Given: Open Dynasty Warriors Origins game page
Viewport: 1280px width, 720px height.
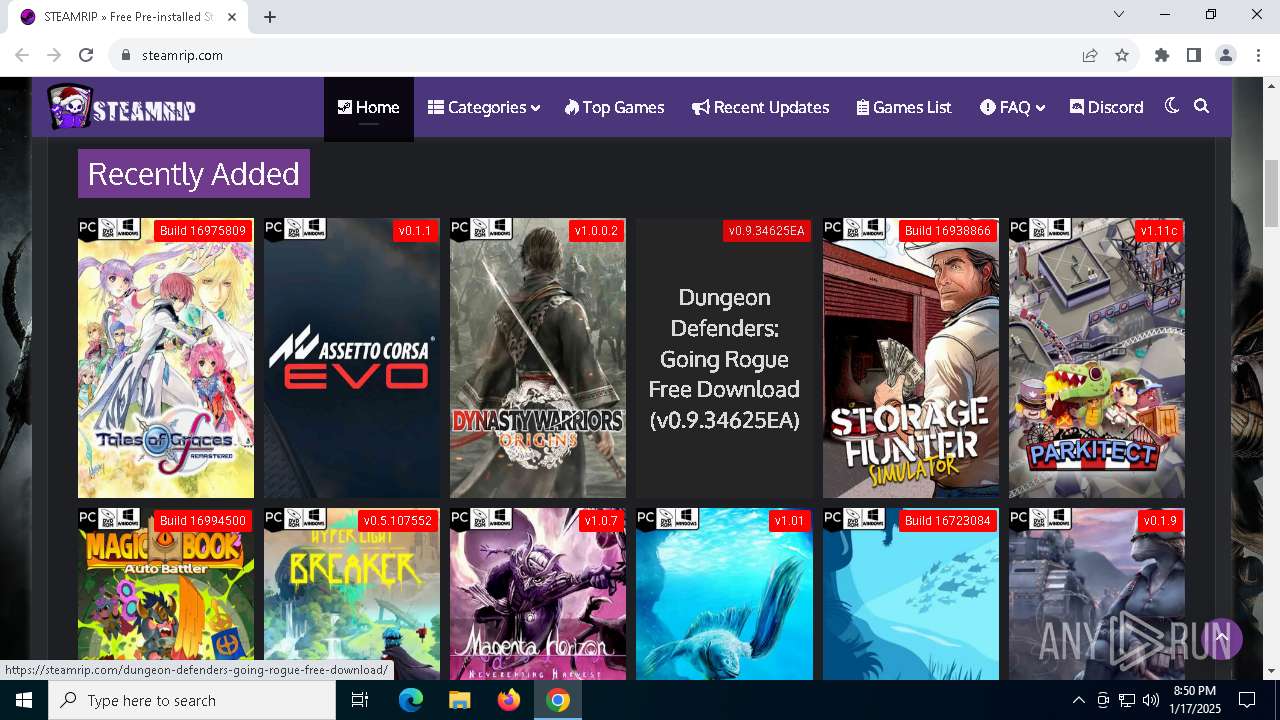Looking at the screenshot, I should [538, 358].
